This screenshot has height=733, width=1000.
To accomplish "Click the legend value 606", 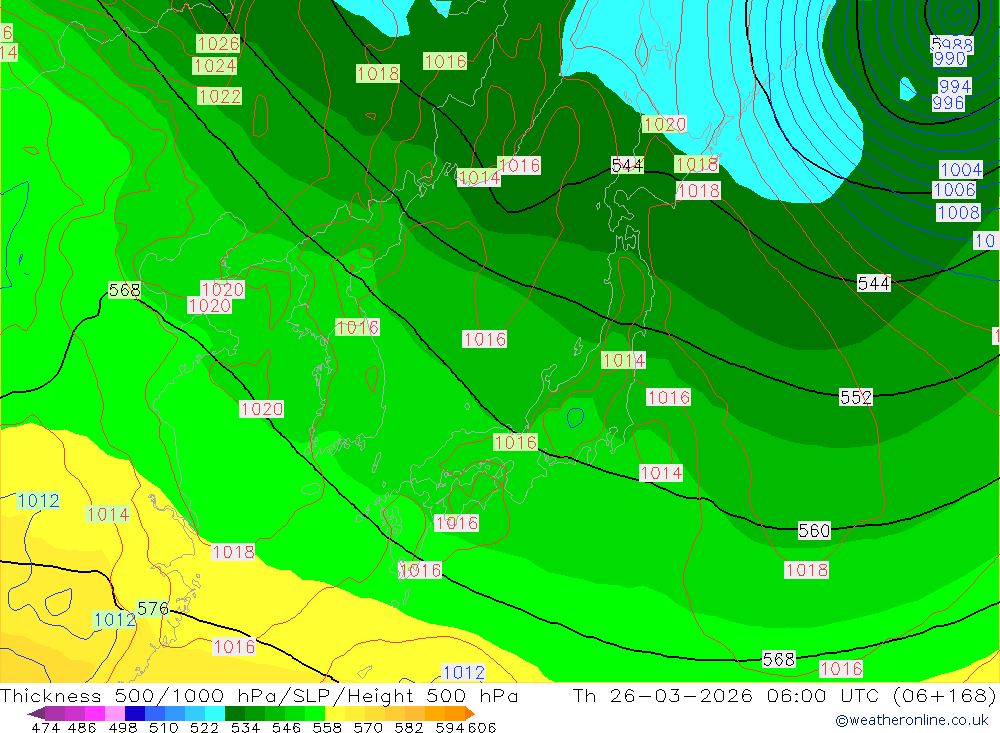I will point(482,727).
